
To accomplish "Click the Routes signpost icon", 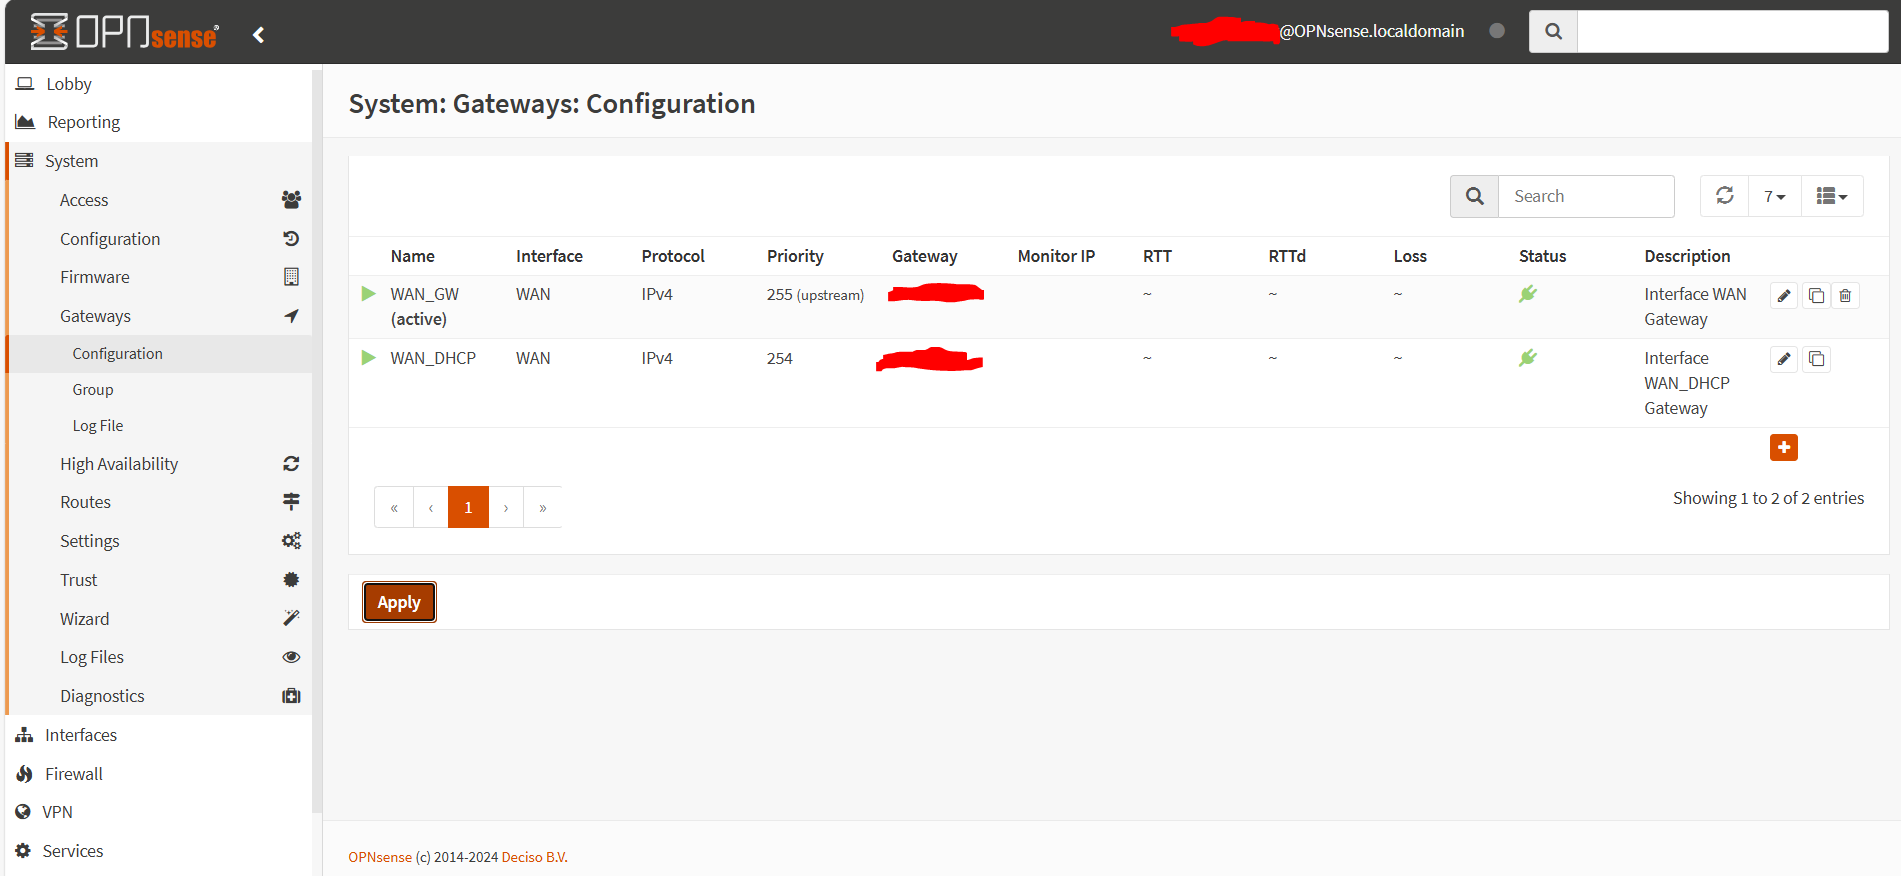I will (291, 502).
